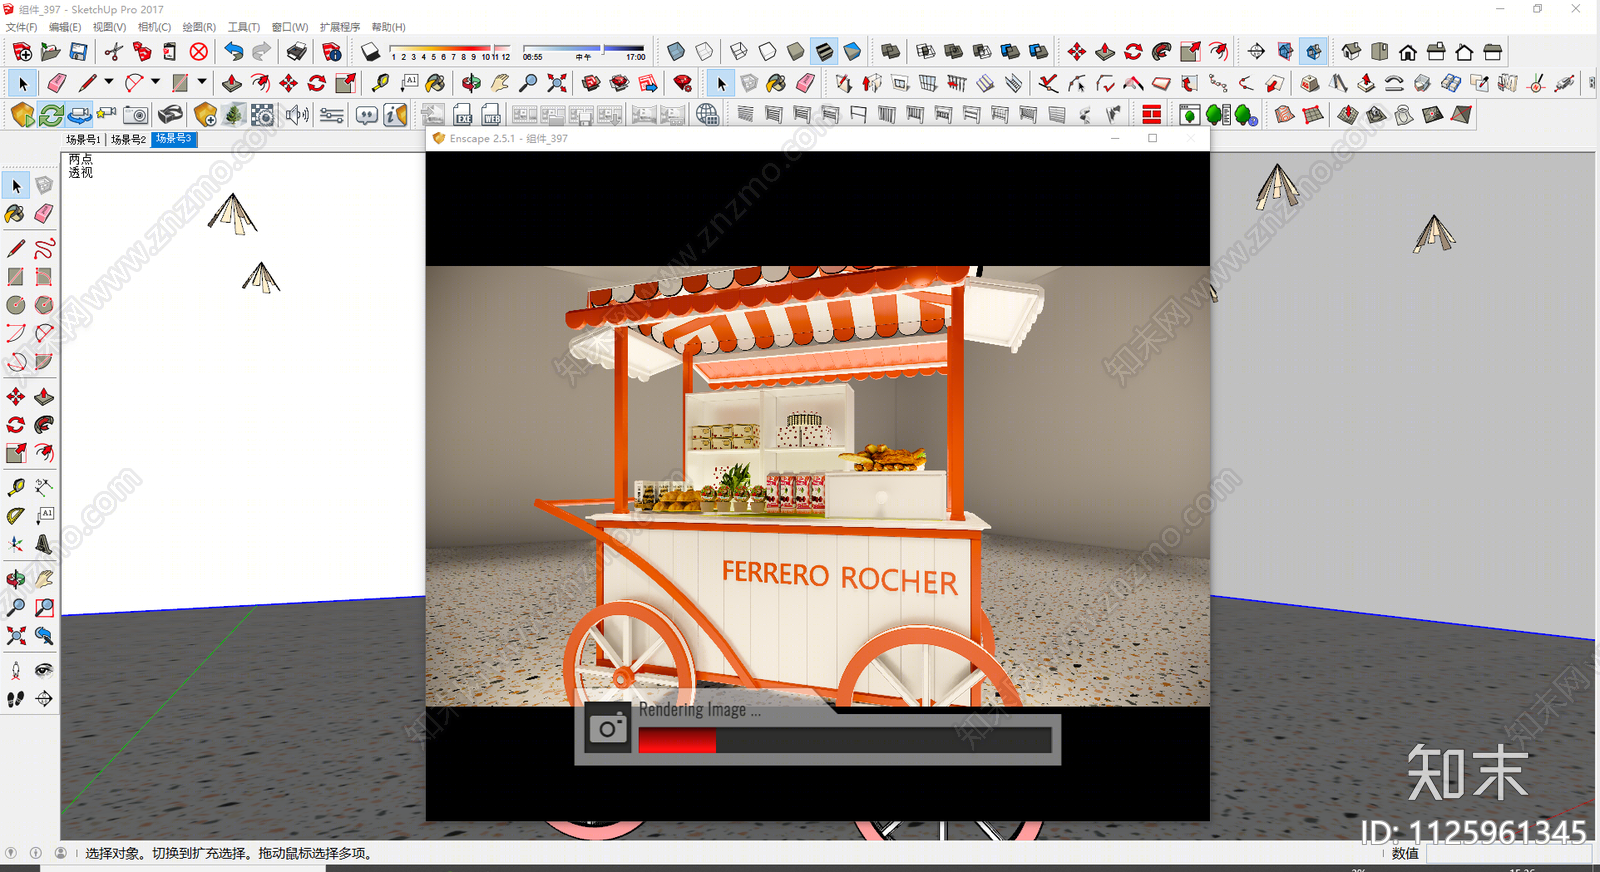Select the Push/Pull tool in top toolbar
The height and width of the screenshot is (872, 1600).
click(x=232, y=83)
